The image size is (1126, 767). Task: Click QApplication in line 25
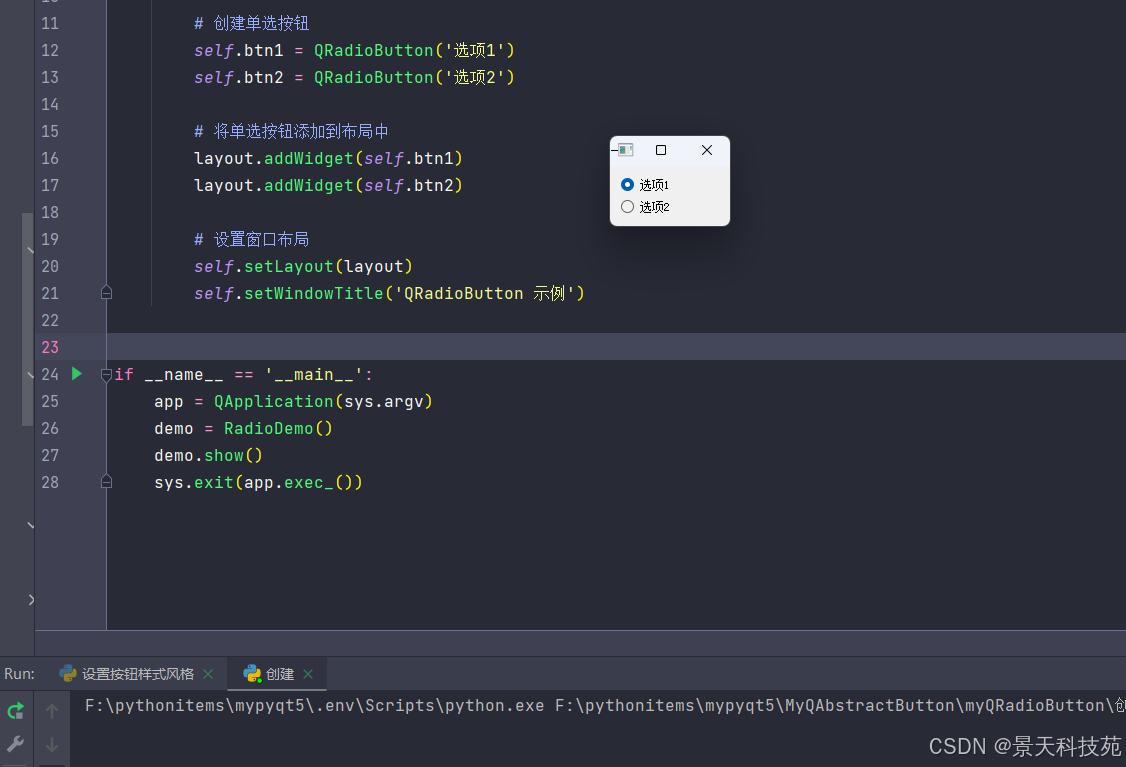274,401
